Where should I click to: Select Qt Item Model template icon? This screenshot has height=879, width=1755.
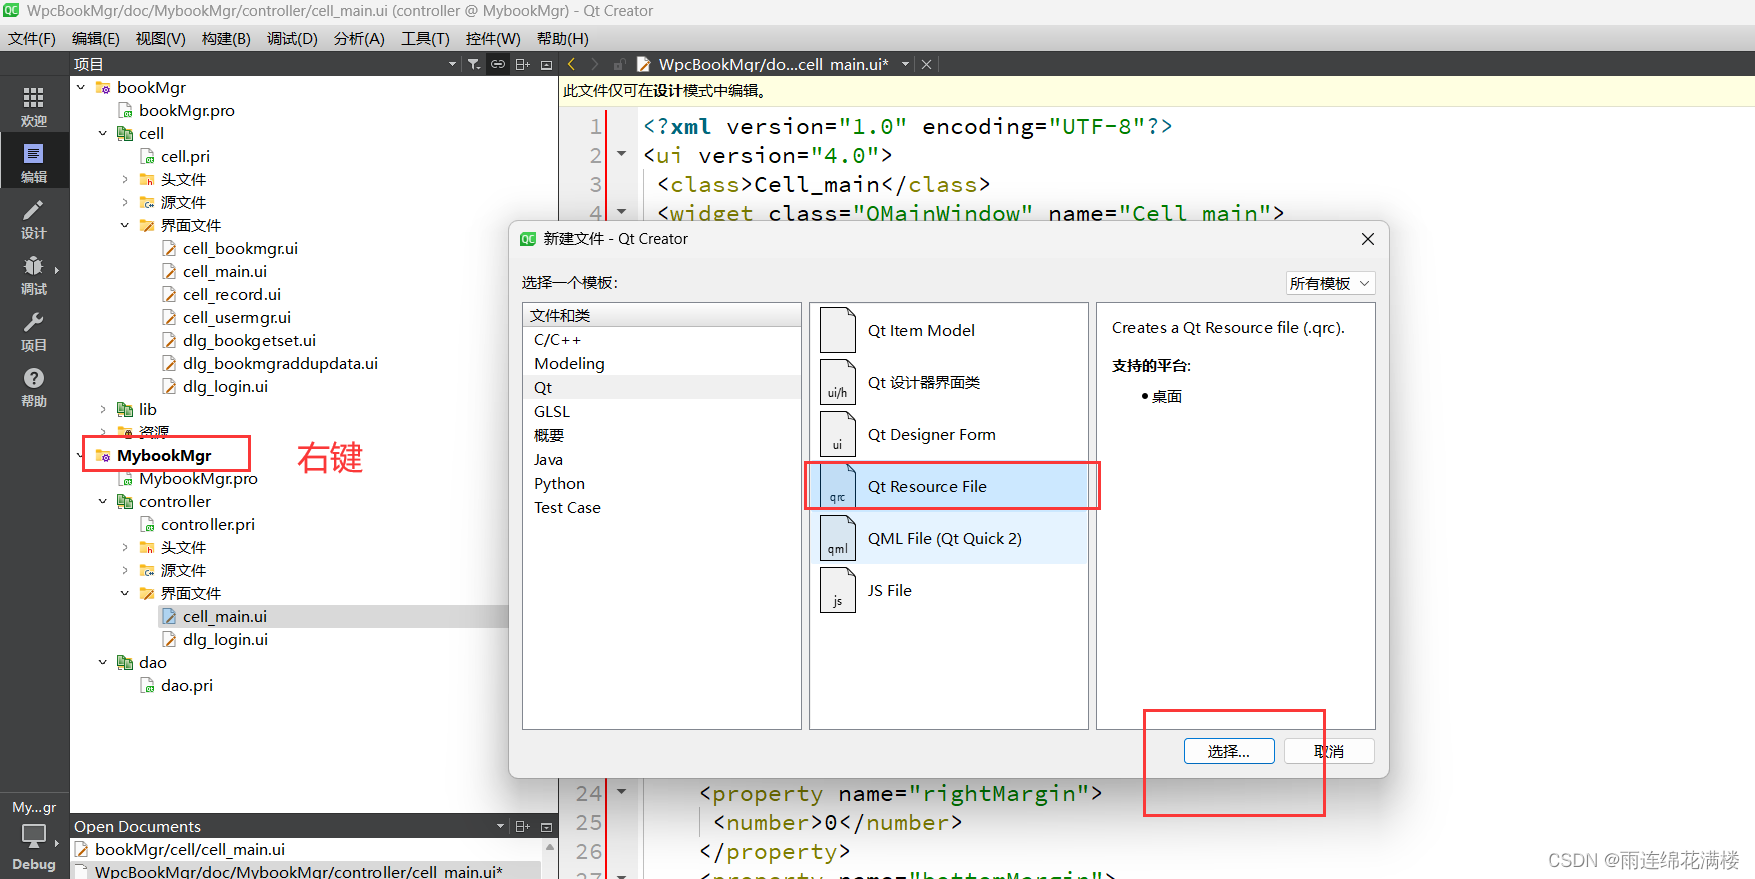[838, 330]
